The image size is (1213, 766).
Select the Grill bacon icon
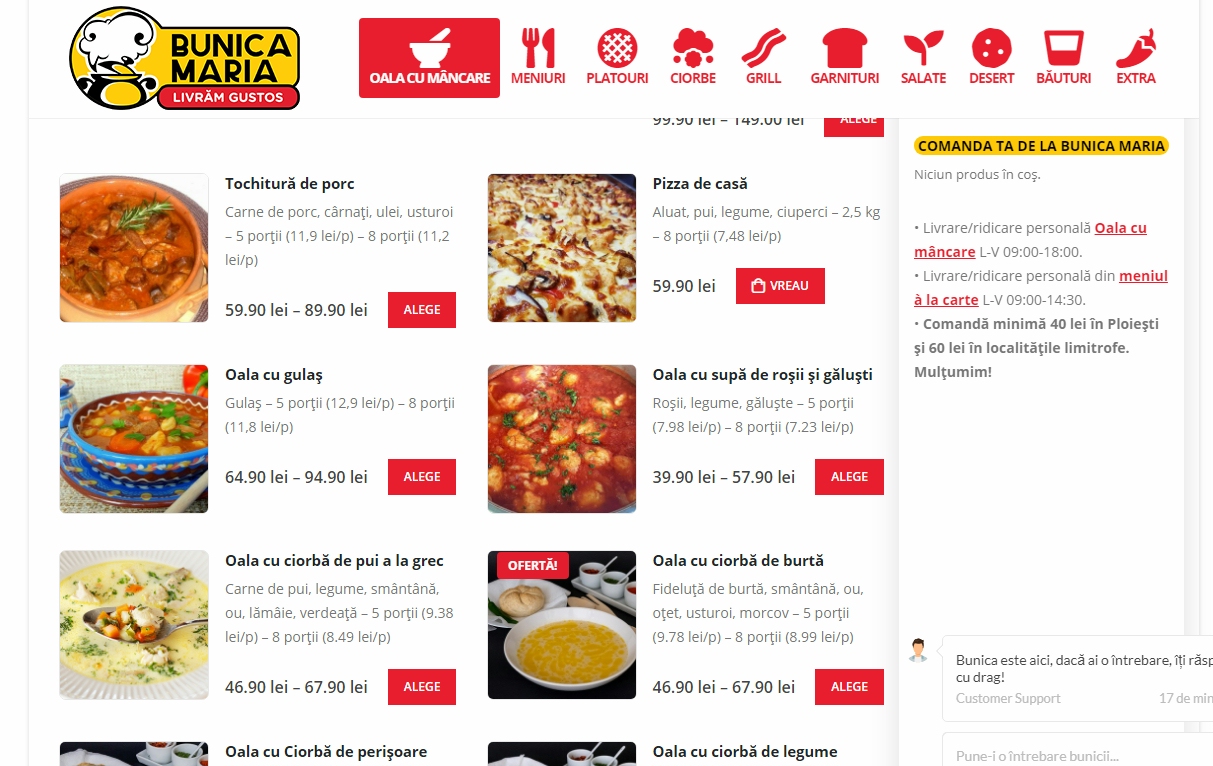pyautogui.click(x=764, y=57)
